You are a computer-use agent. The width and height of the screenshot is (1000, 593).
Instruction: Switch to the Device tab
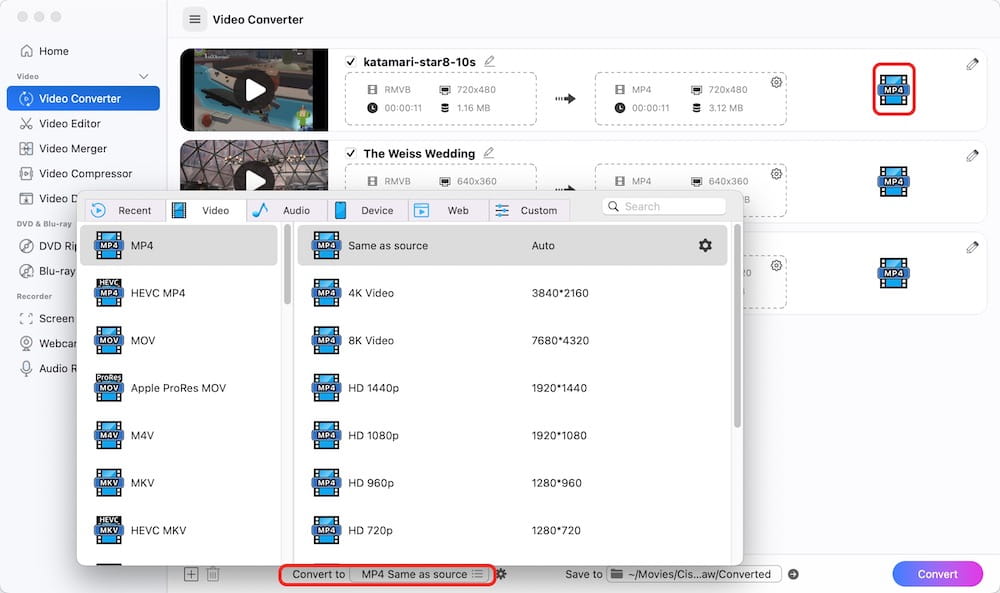click(x=368, y=210)
